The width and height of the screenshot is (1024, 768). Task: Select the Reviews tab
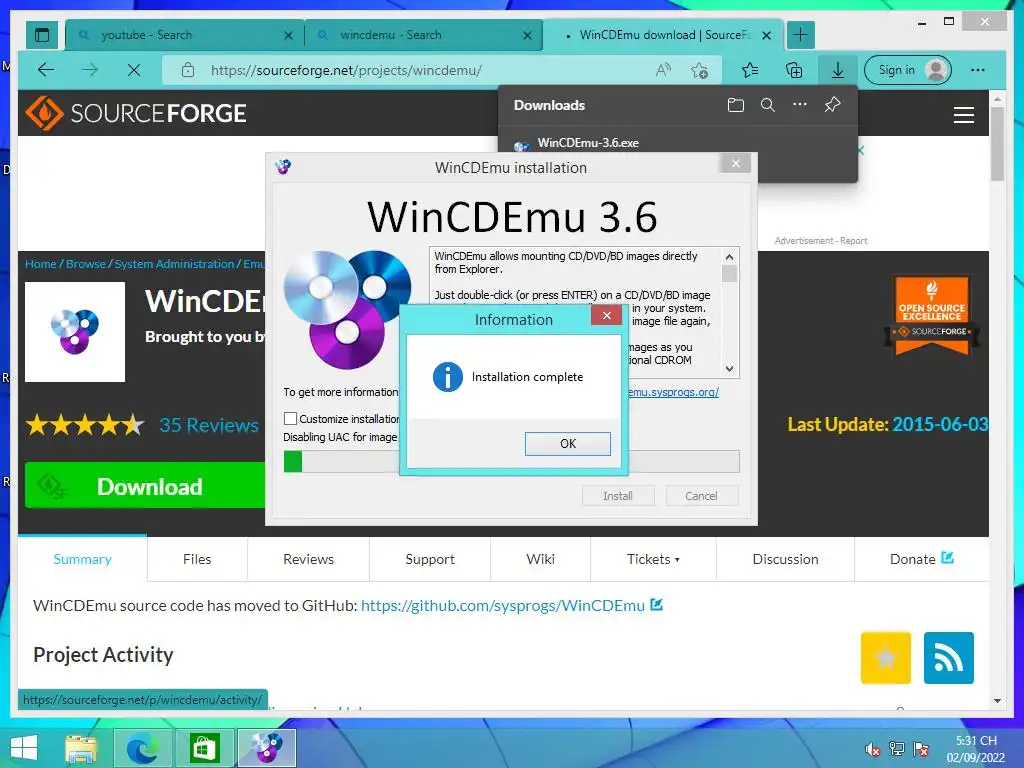[308, 559]
